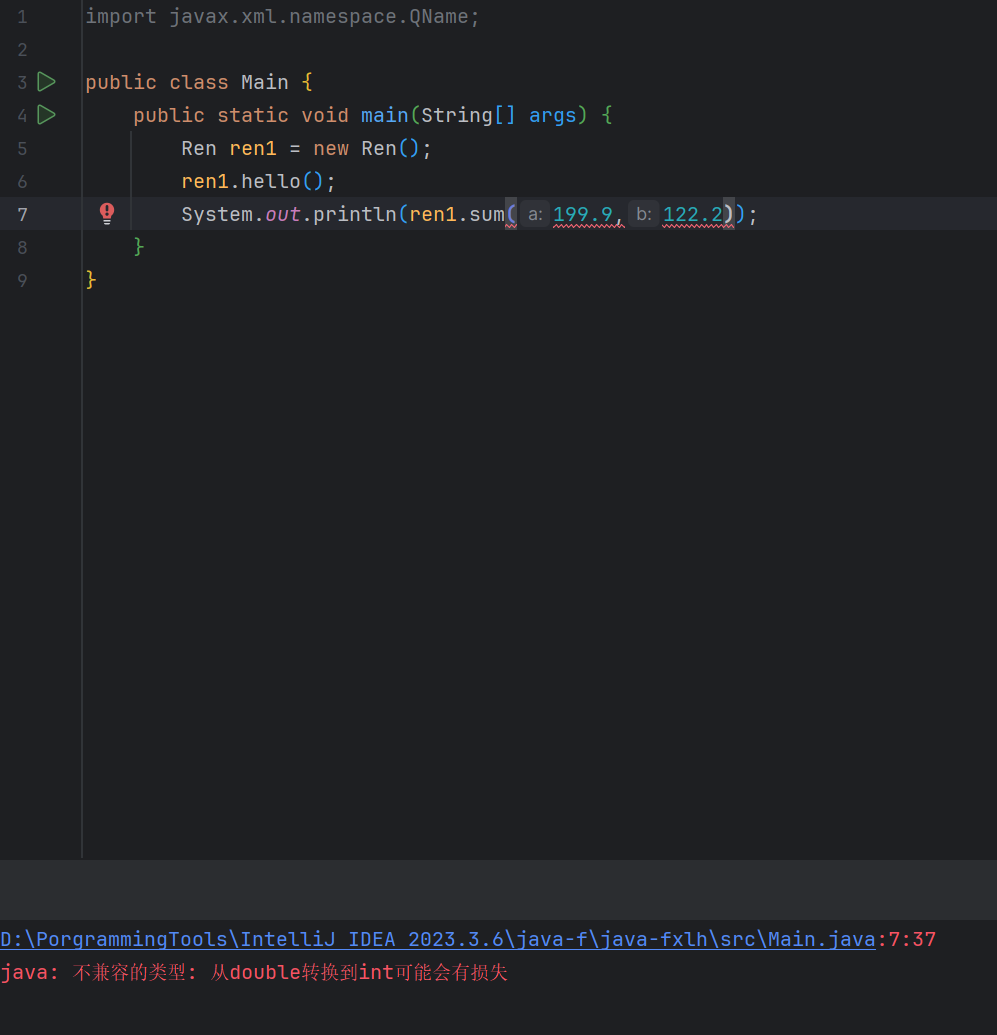Viewport: 997px width, 1035px height.
Task: Click the yellow closing brace on line 9
Action: point(91,280)
